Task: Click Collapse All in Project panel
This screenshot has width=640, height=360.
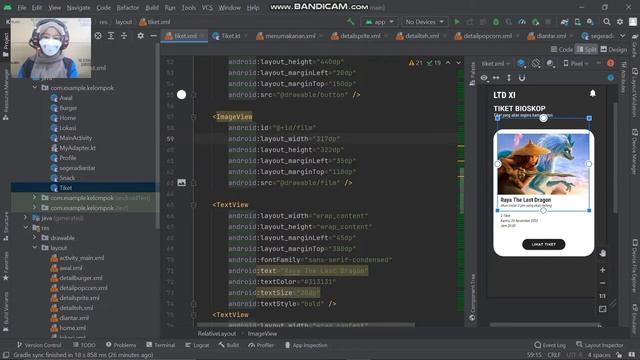Action: (124, 36)
